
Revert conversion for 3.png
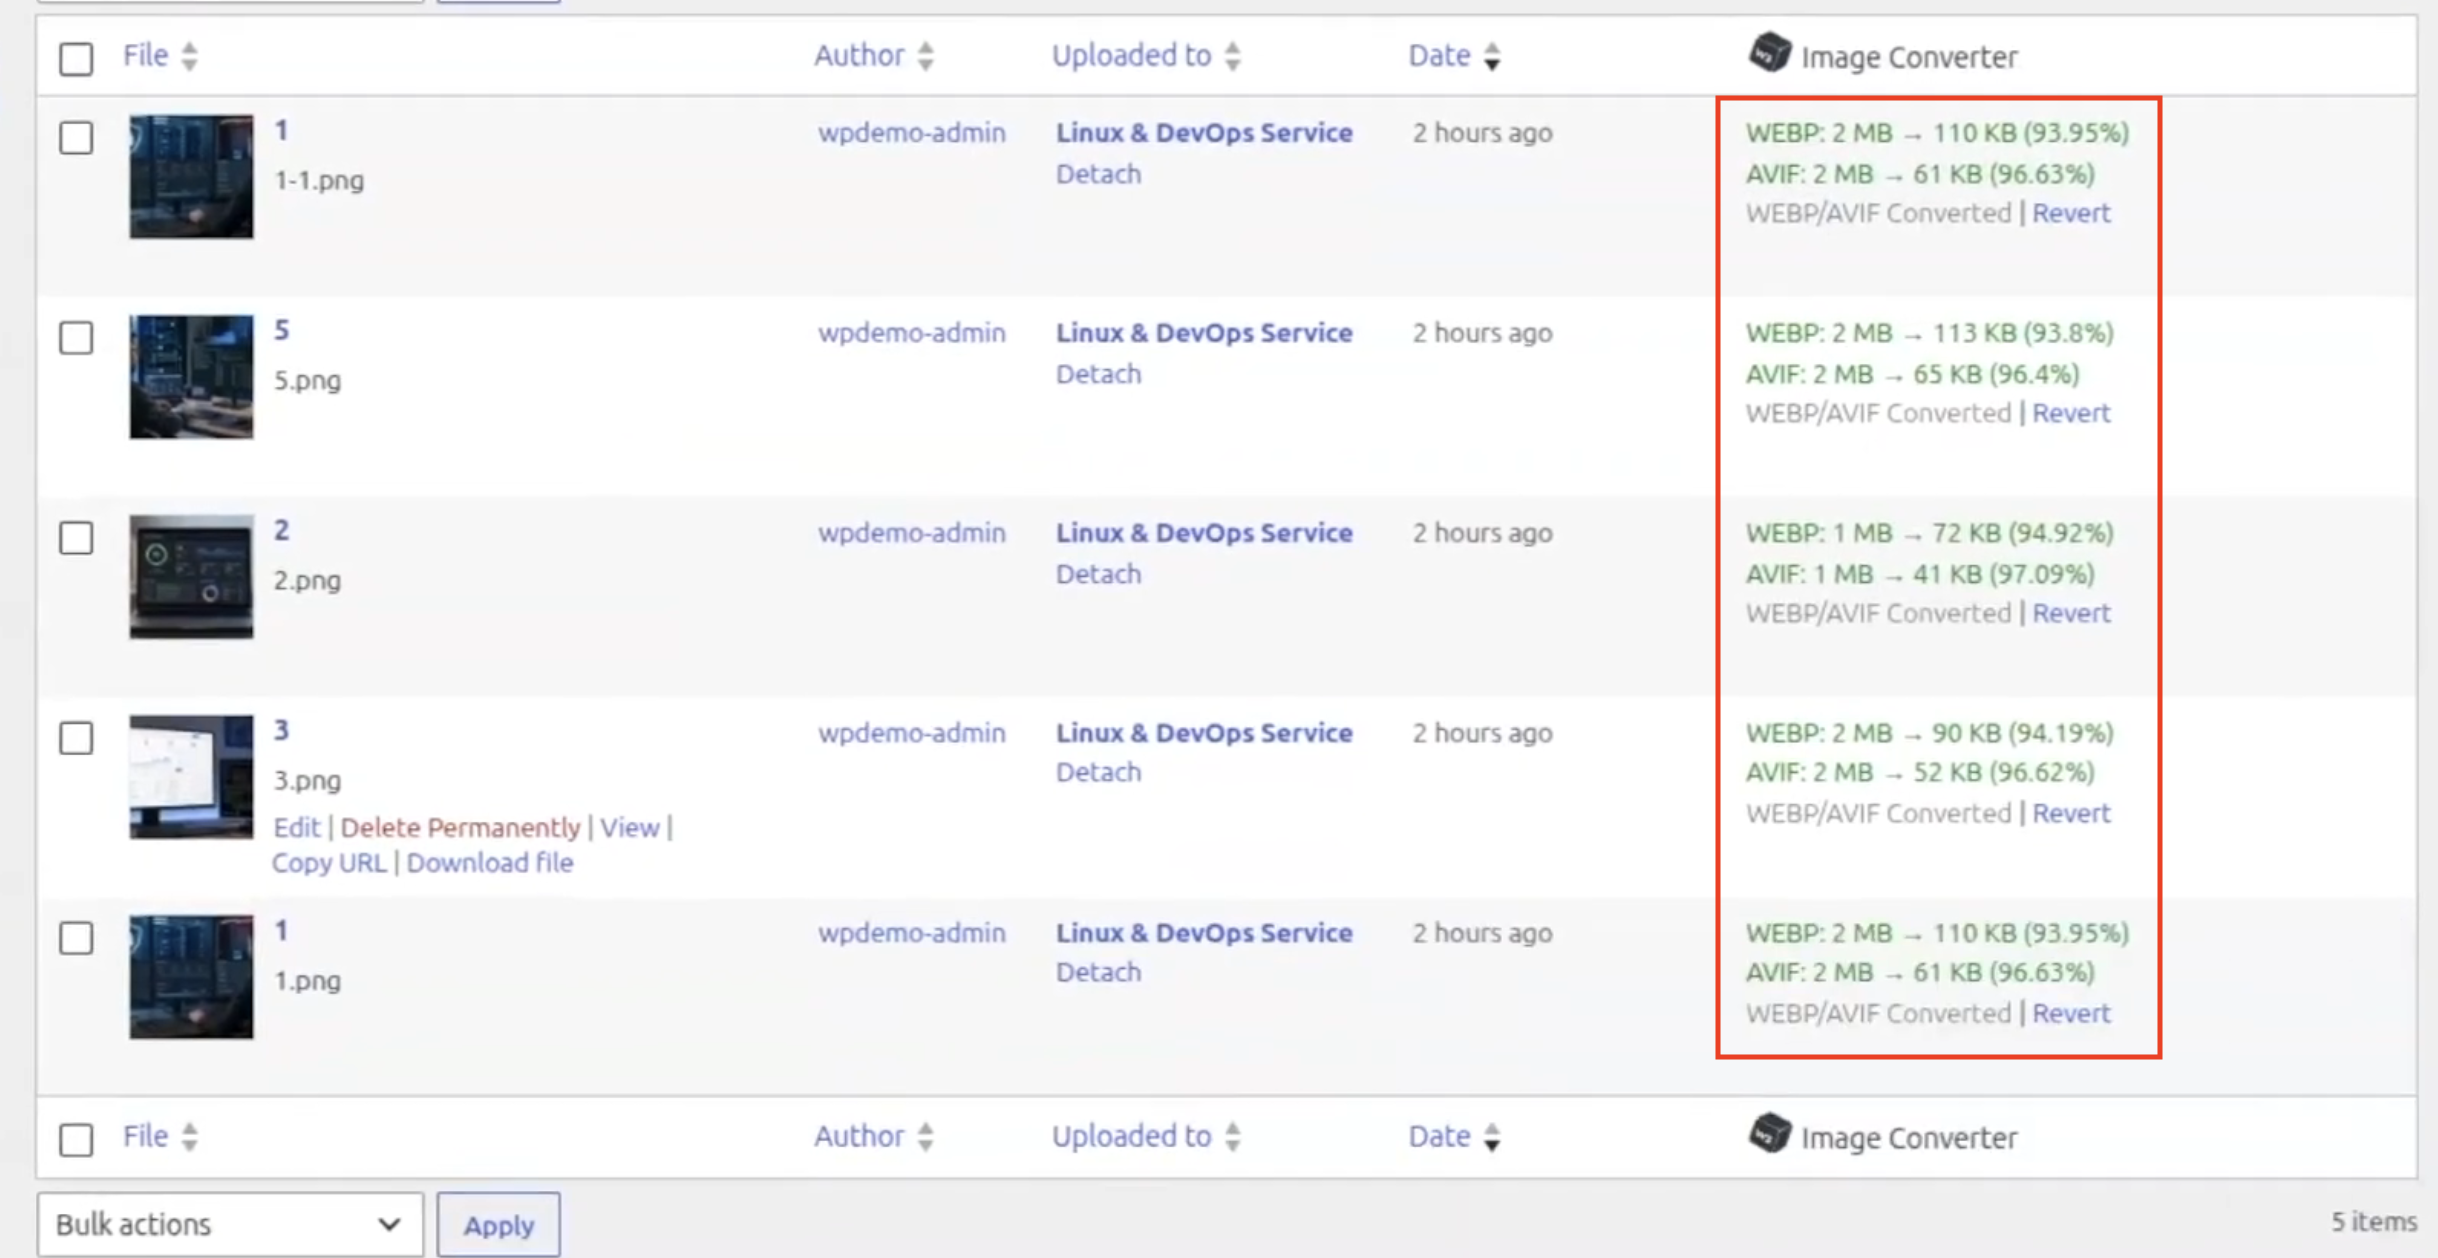point(2071,813)
